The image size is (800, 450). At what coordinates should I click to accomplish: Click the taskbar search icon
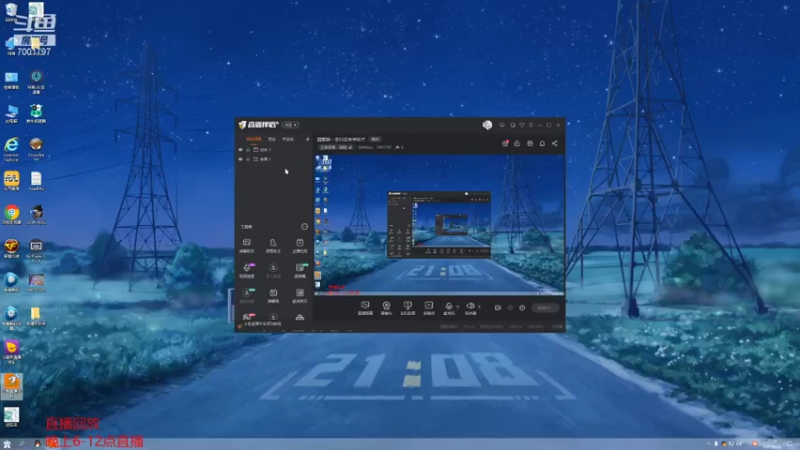pyautogui.click(x=21, y=444)
